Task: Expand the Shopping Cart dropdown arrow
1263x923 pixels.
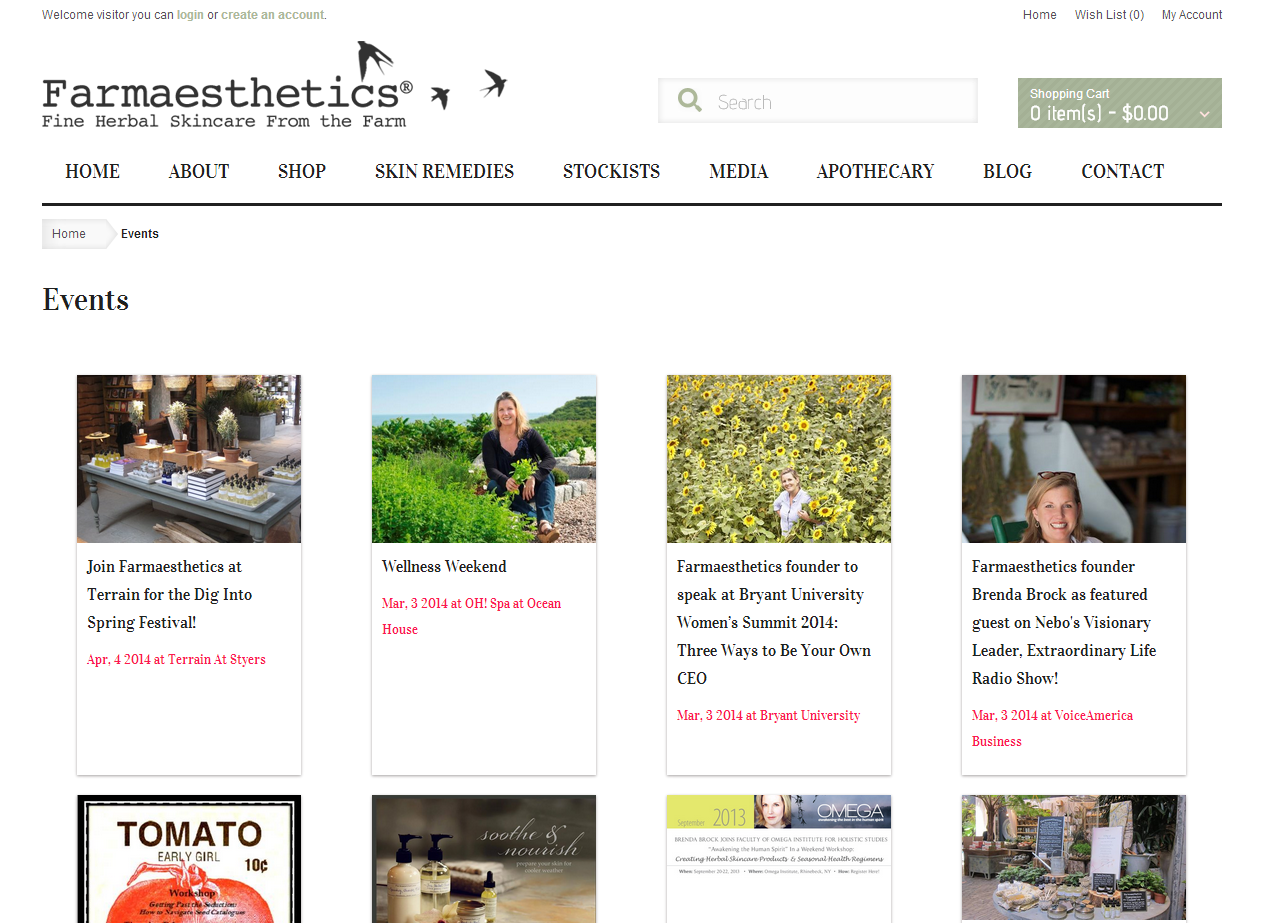Action: 1204,114
